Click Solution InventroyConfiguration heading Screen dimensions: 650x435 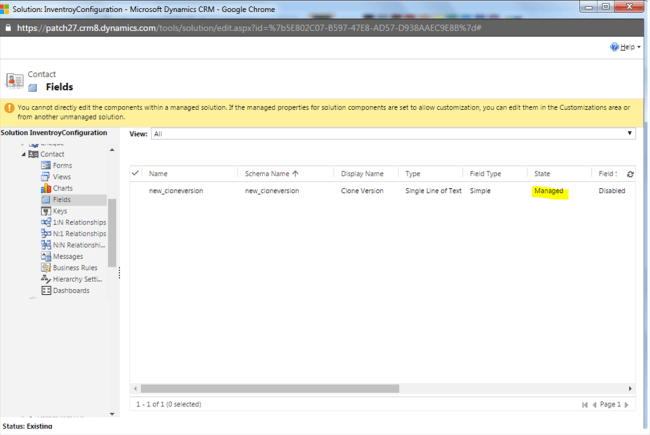[x=54, y=133]
